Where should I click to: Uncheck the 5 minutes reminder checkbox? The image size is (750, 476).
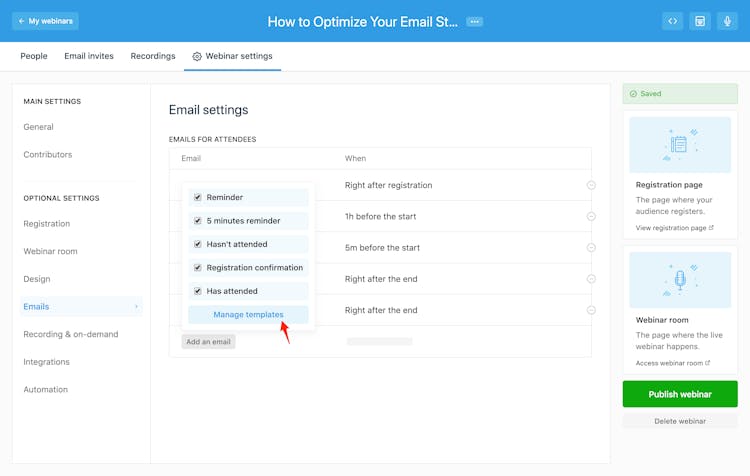tap(198, 221)
